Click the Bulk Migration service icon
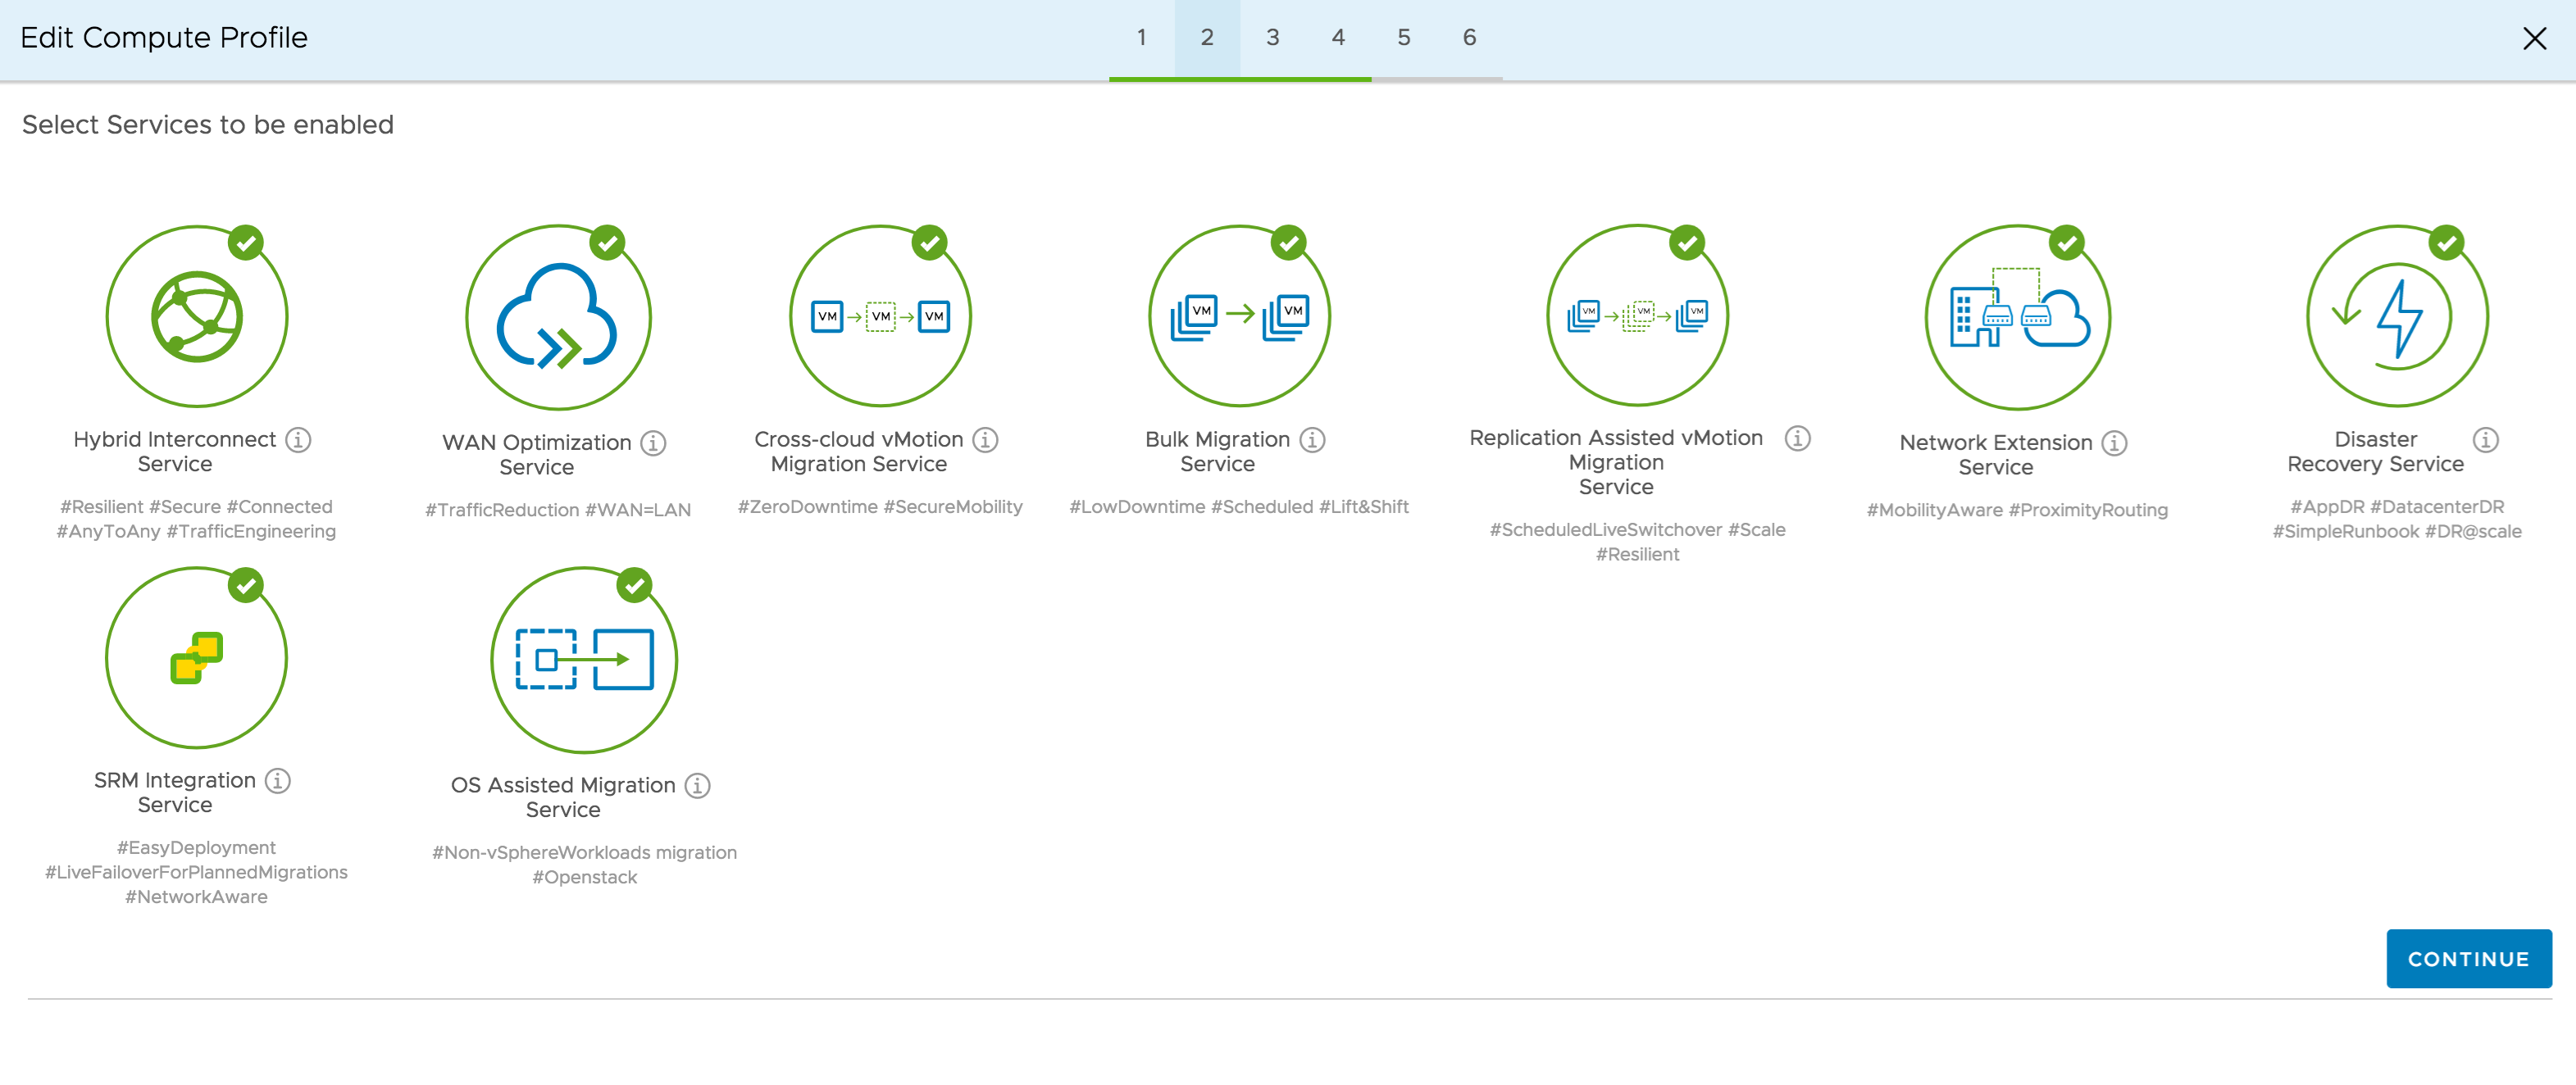This screenshot has width=2576, height=1085. point(1239,317)
